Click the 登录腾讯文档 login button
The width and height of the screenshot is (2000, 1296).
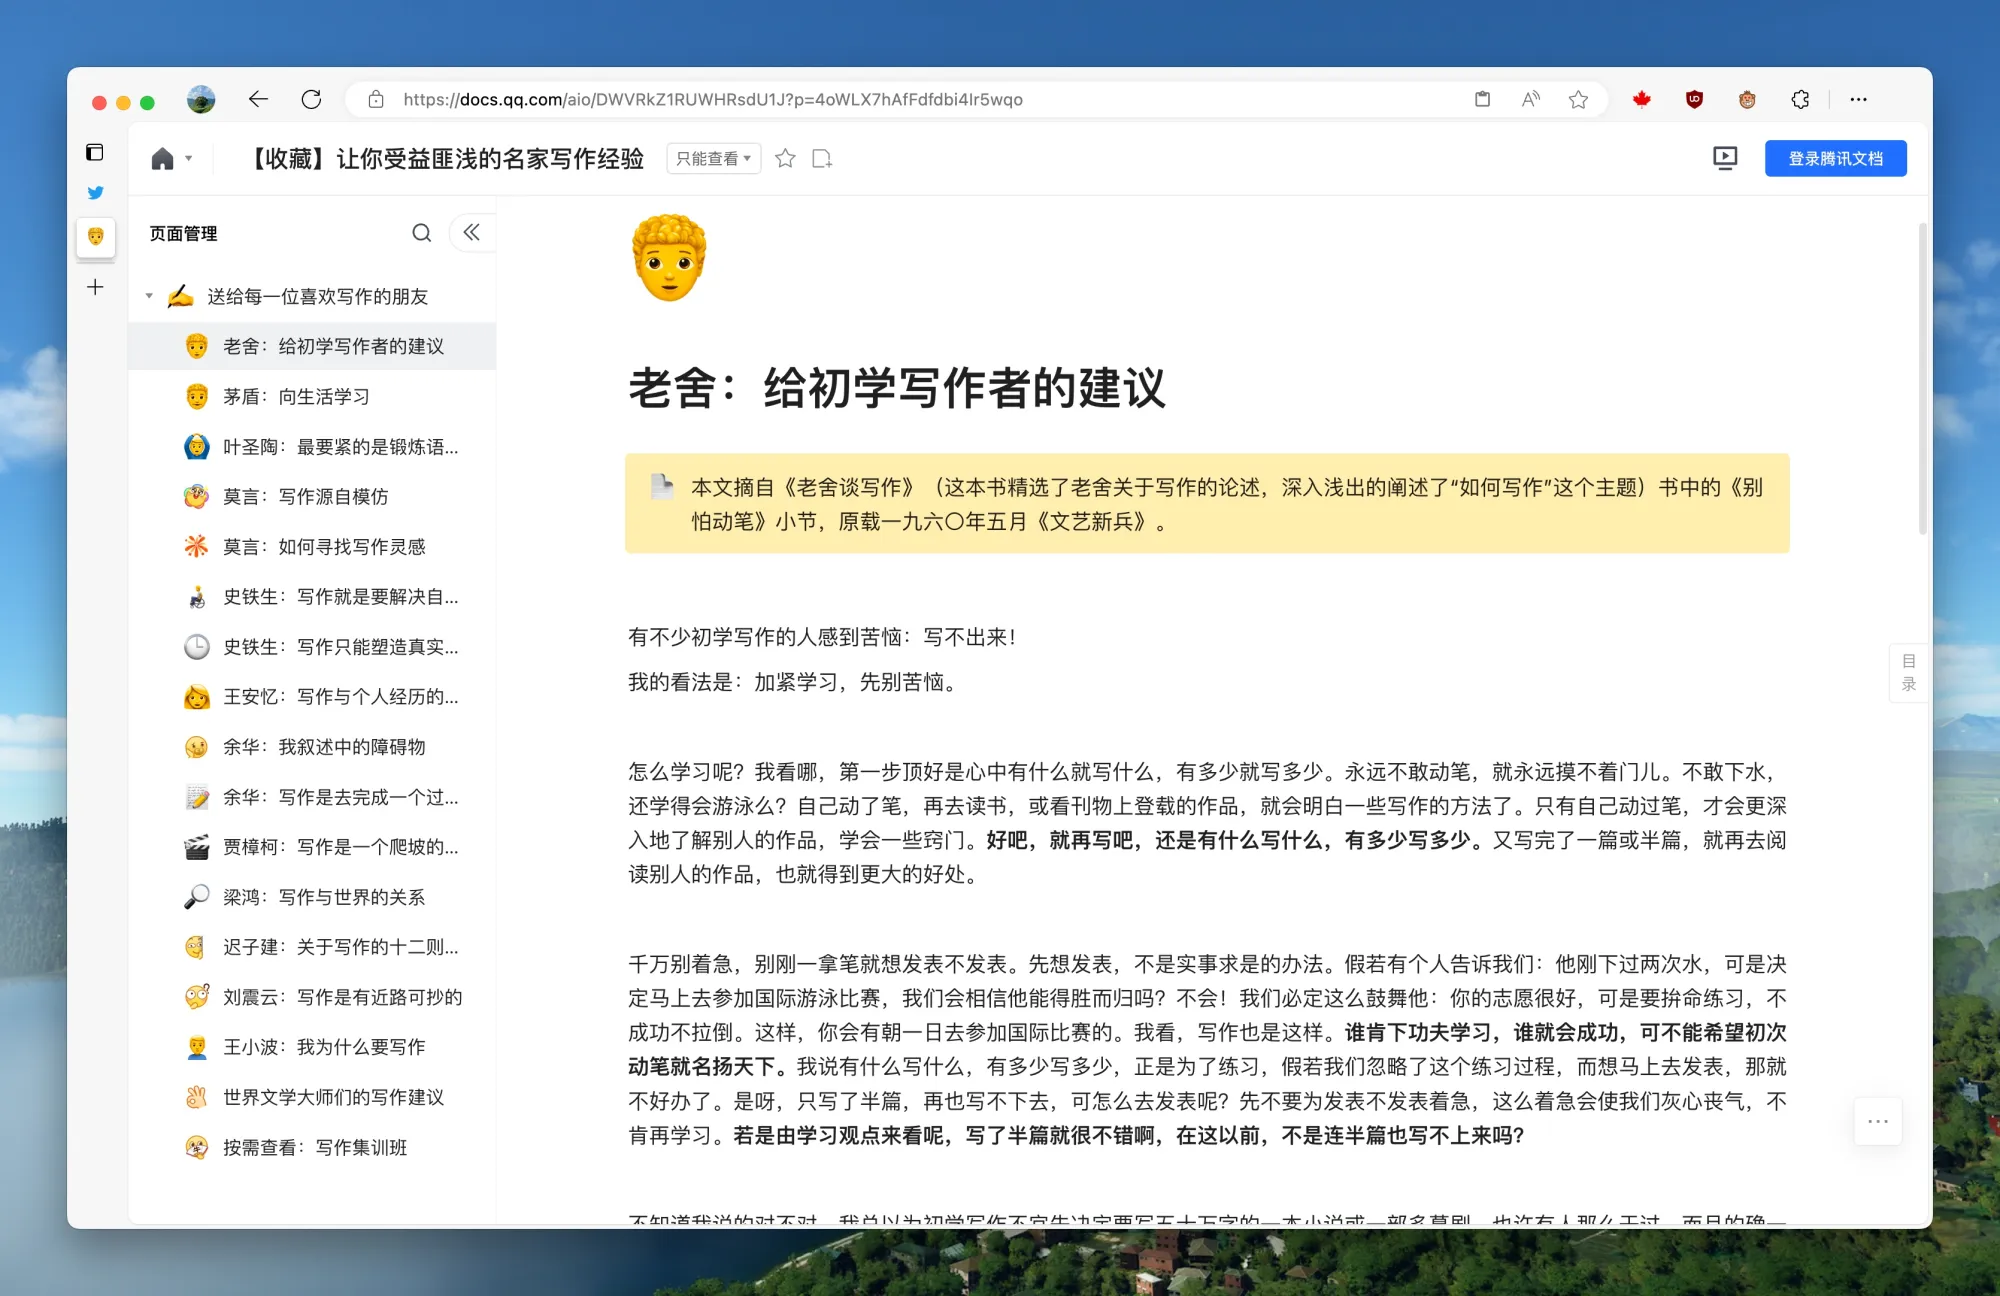tap(1835, 158)
